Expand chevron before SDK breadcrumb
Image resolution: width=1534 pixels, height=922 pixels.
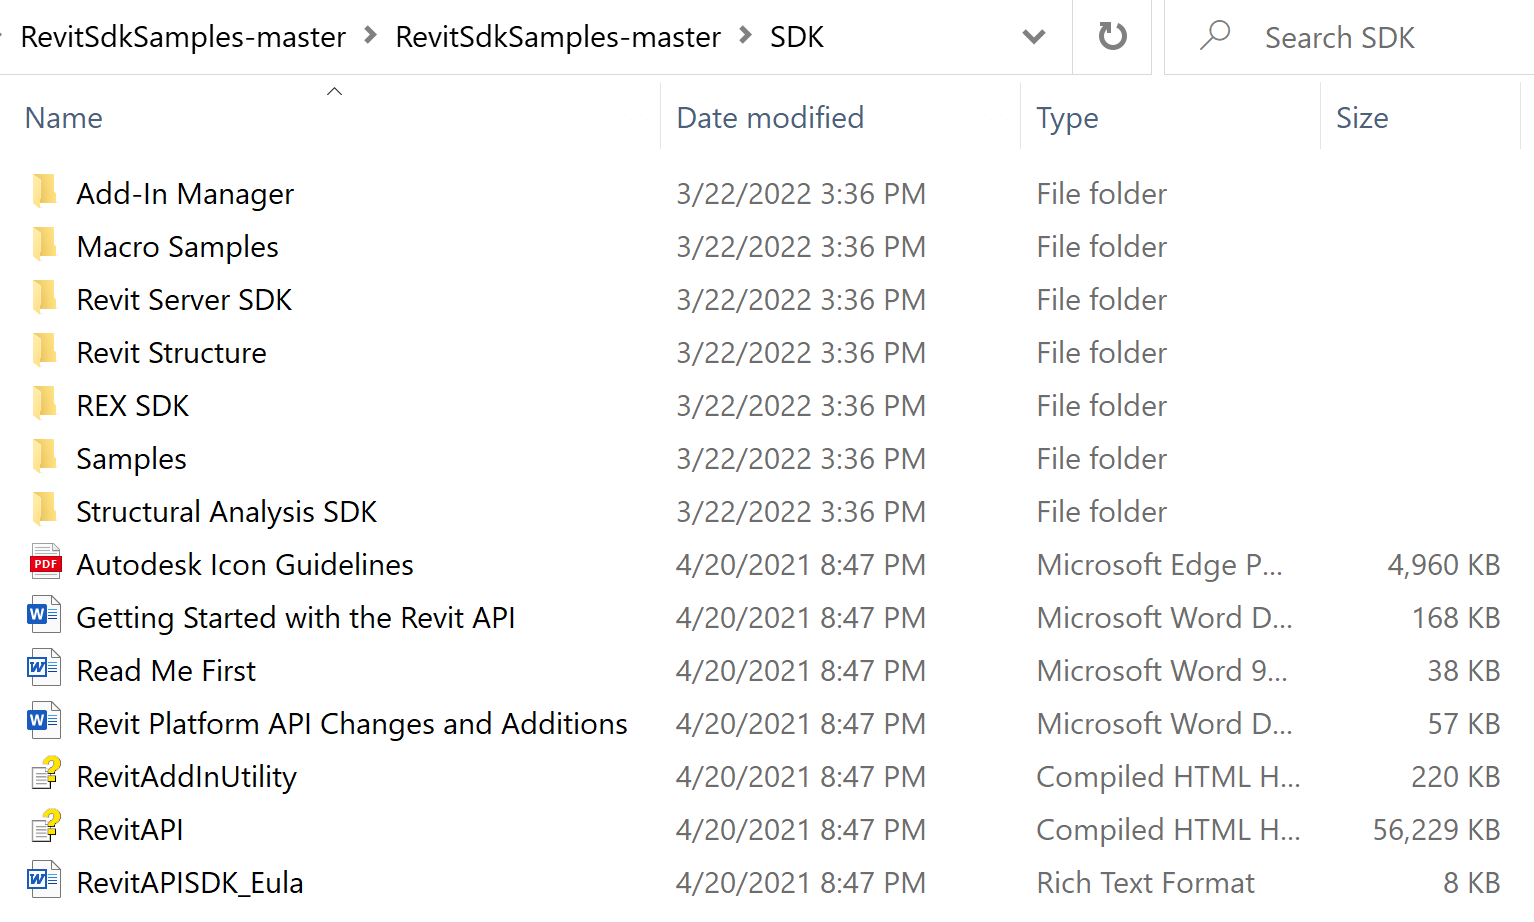pos(745,36)
